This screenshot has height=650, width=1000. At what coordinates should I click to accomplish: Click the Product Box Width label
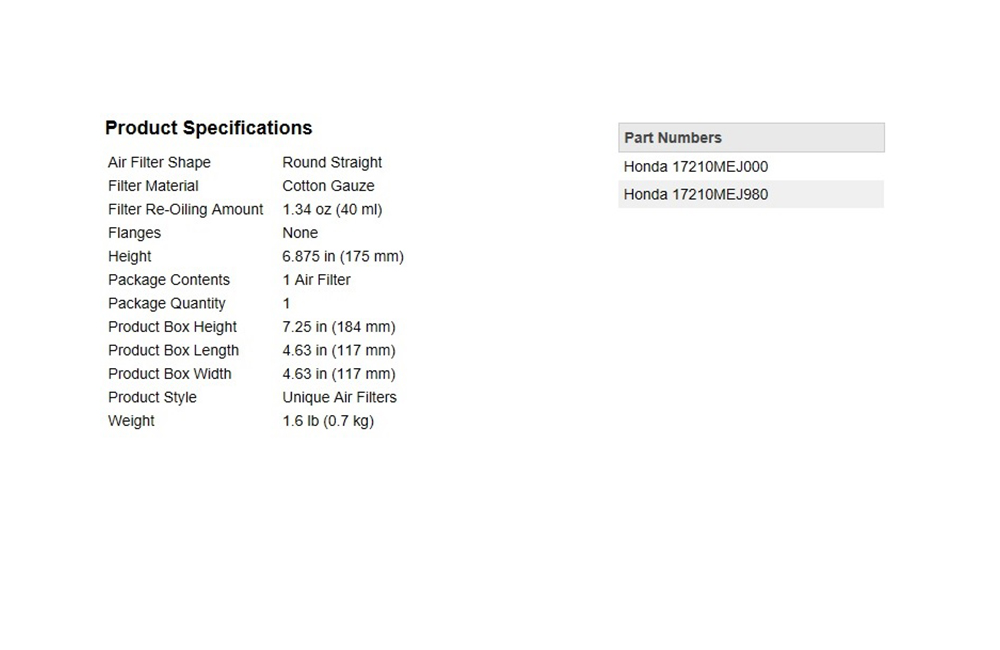tap(170, 374)
